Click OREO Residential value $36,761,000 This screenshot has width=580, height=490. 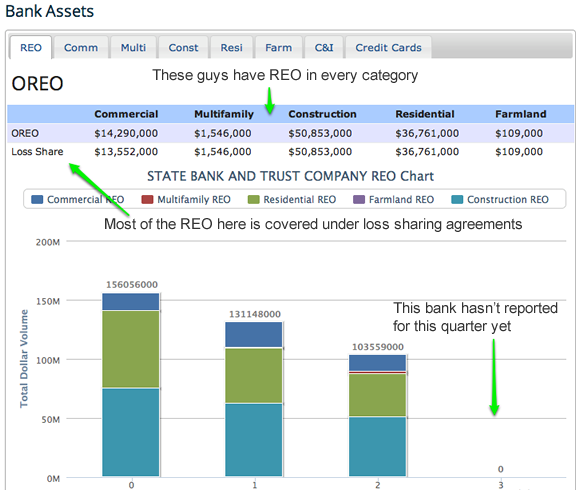(427, 133)
